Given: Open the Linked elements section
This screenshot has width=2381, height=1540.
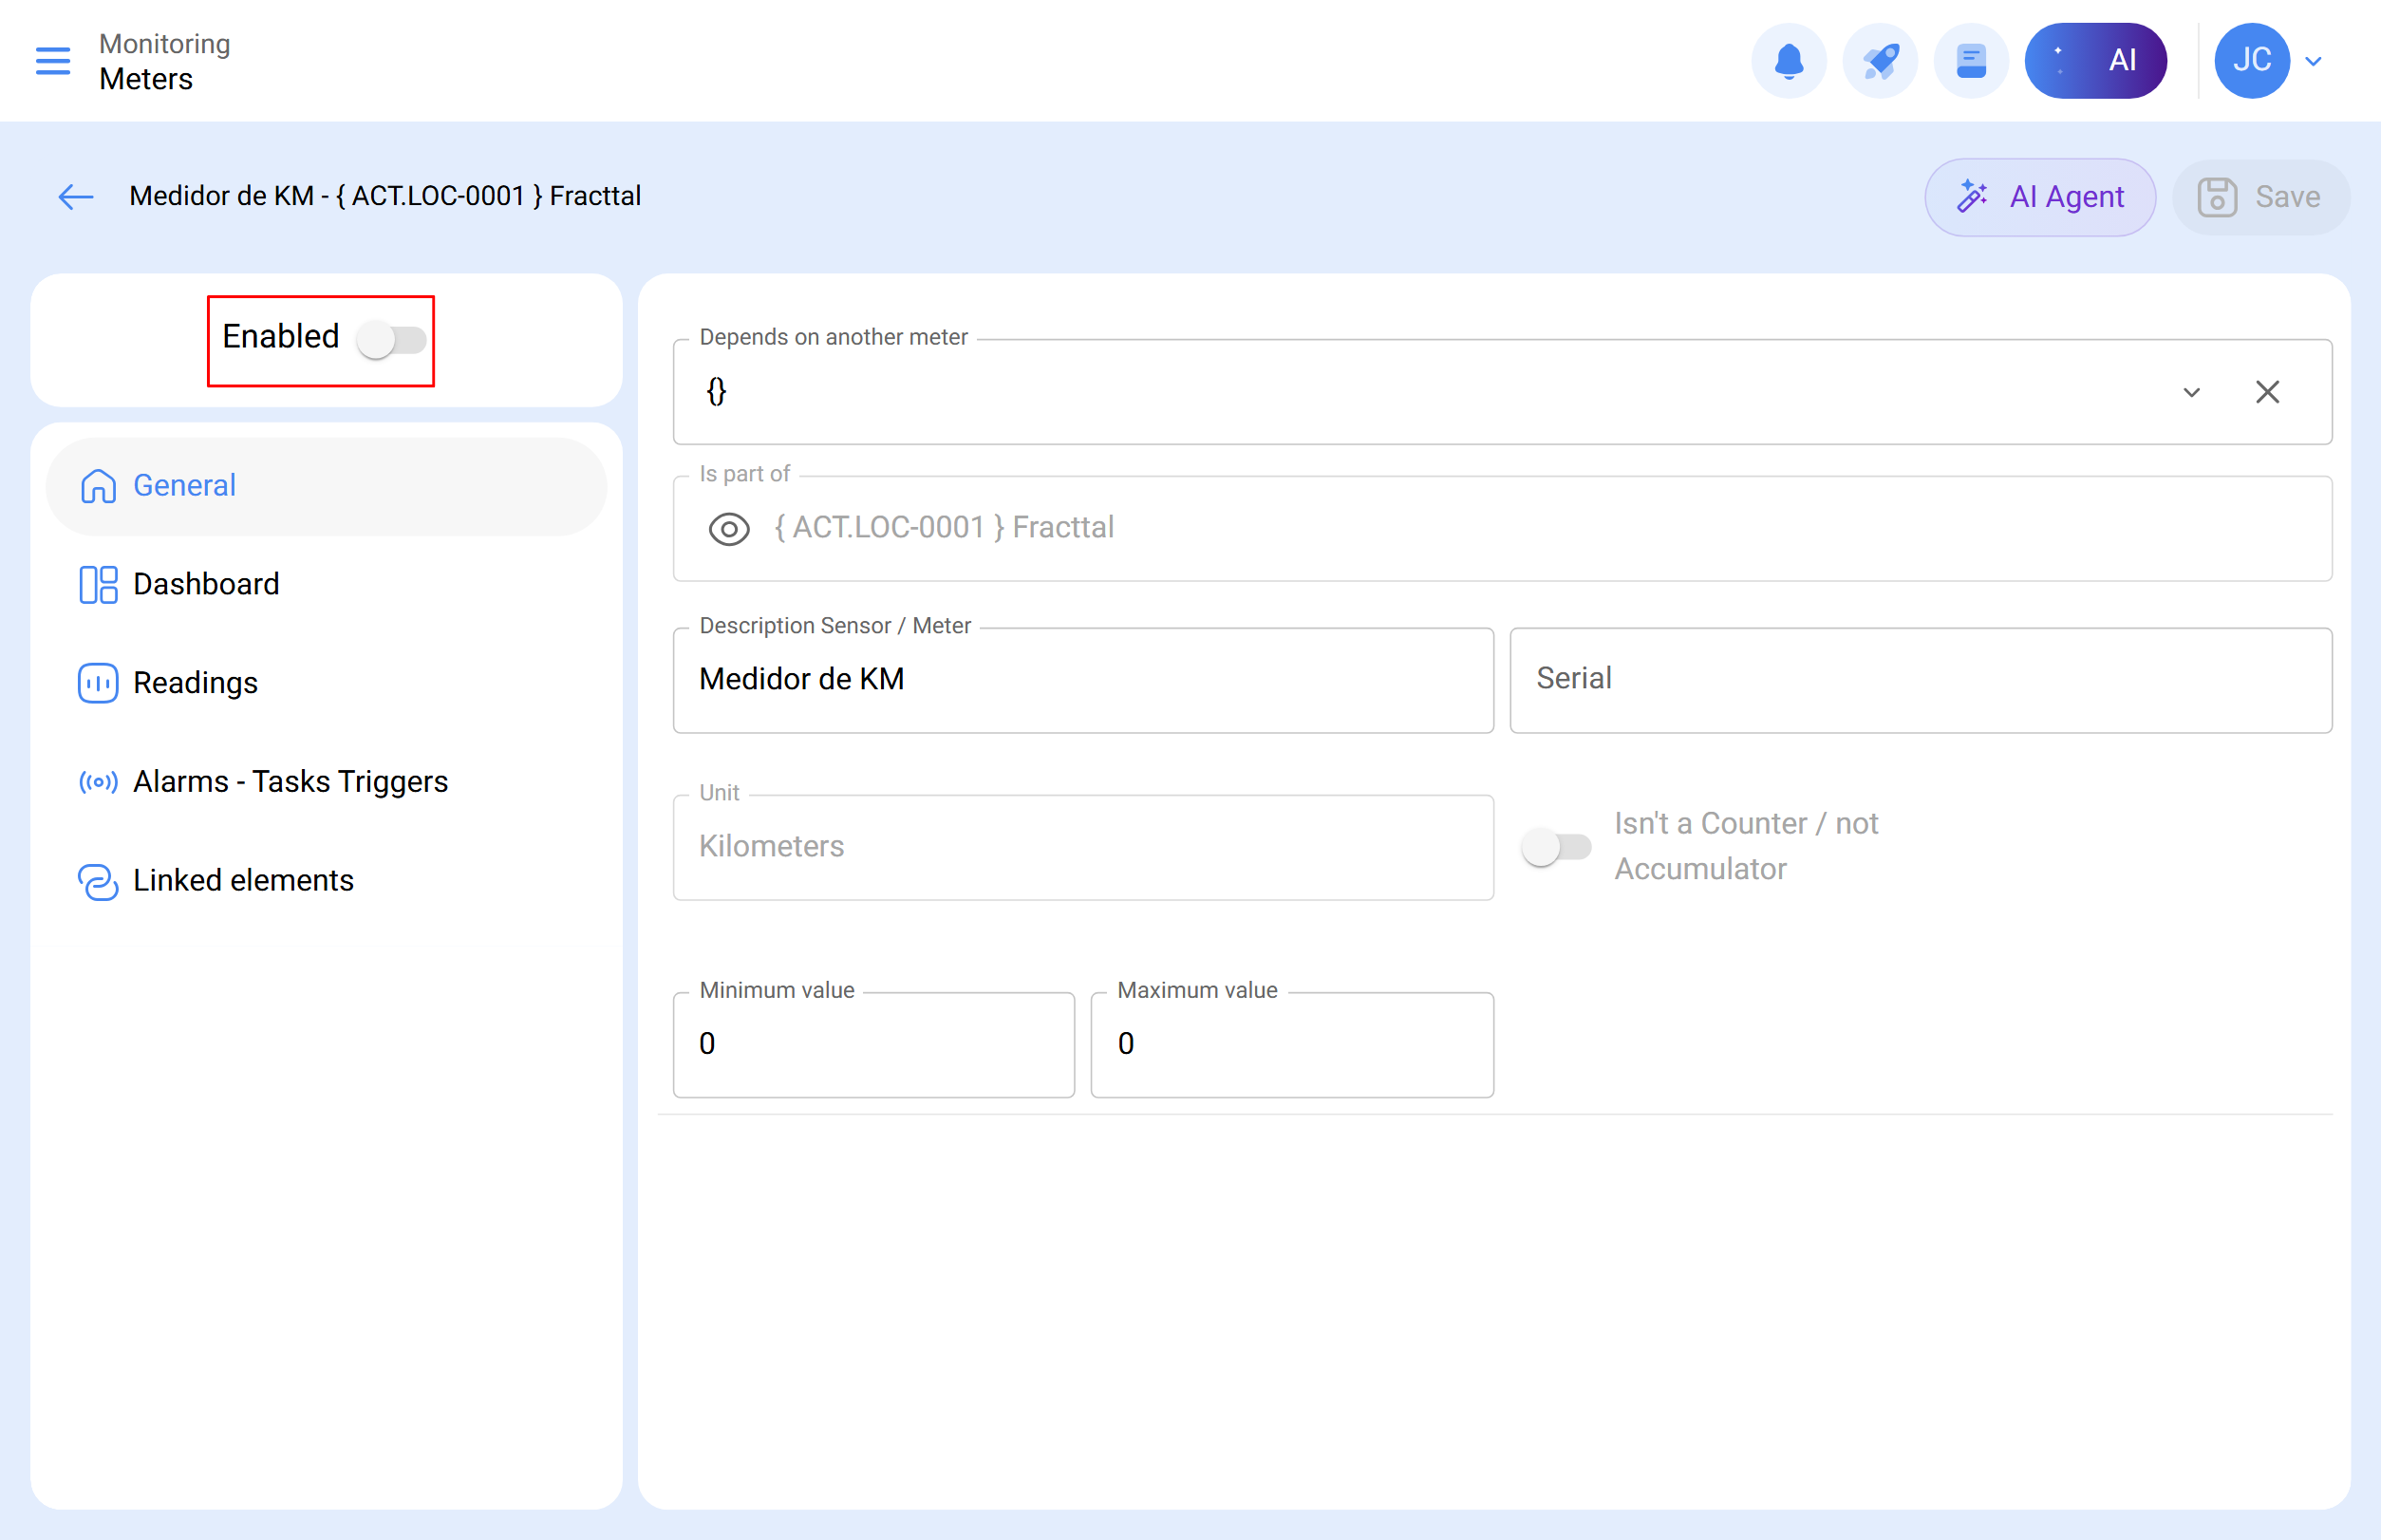Looking at the screenshot, I should pos(243,881).
